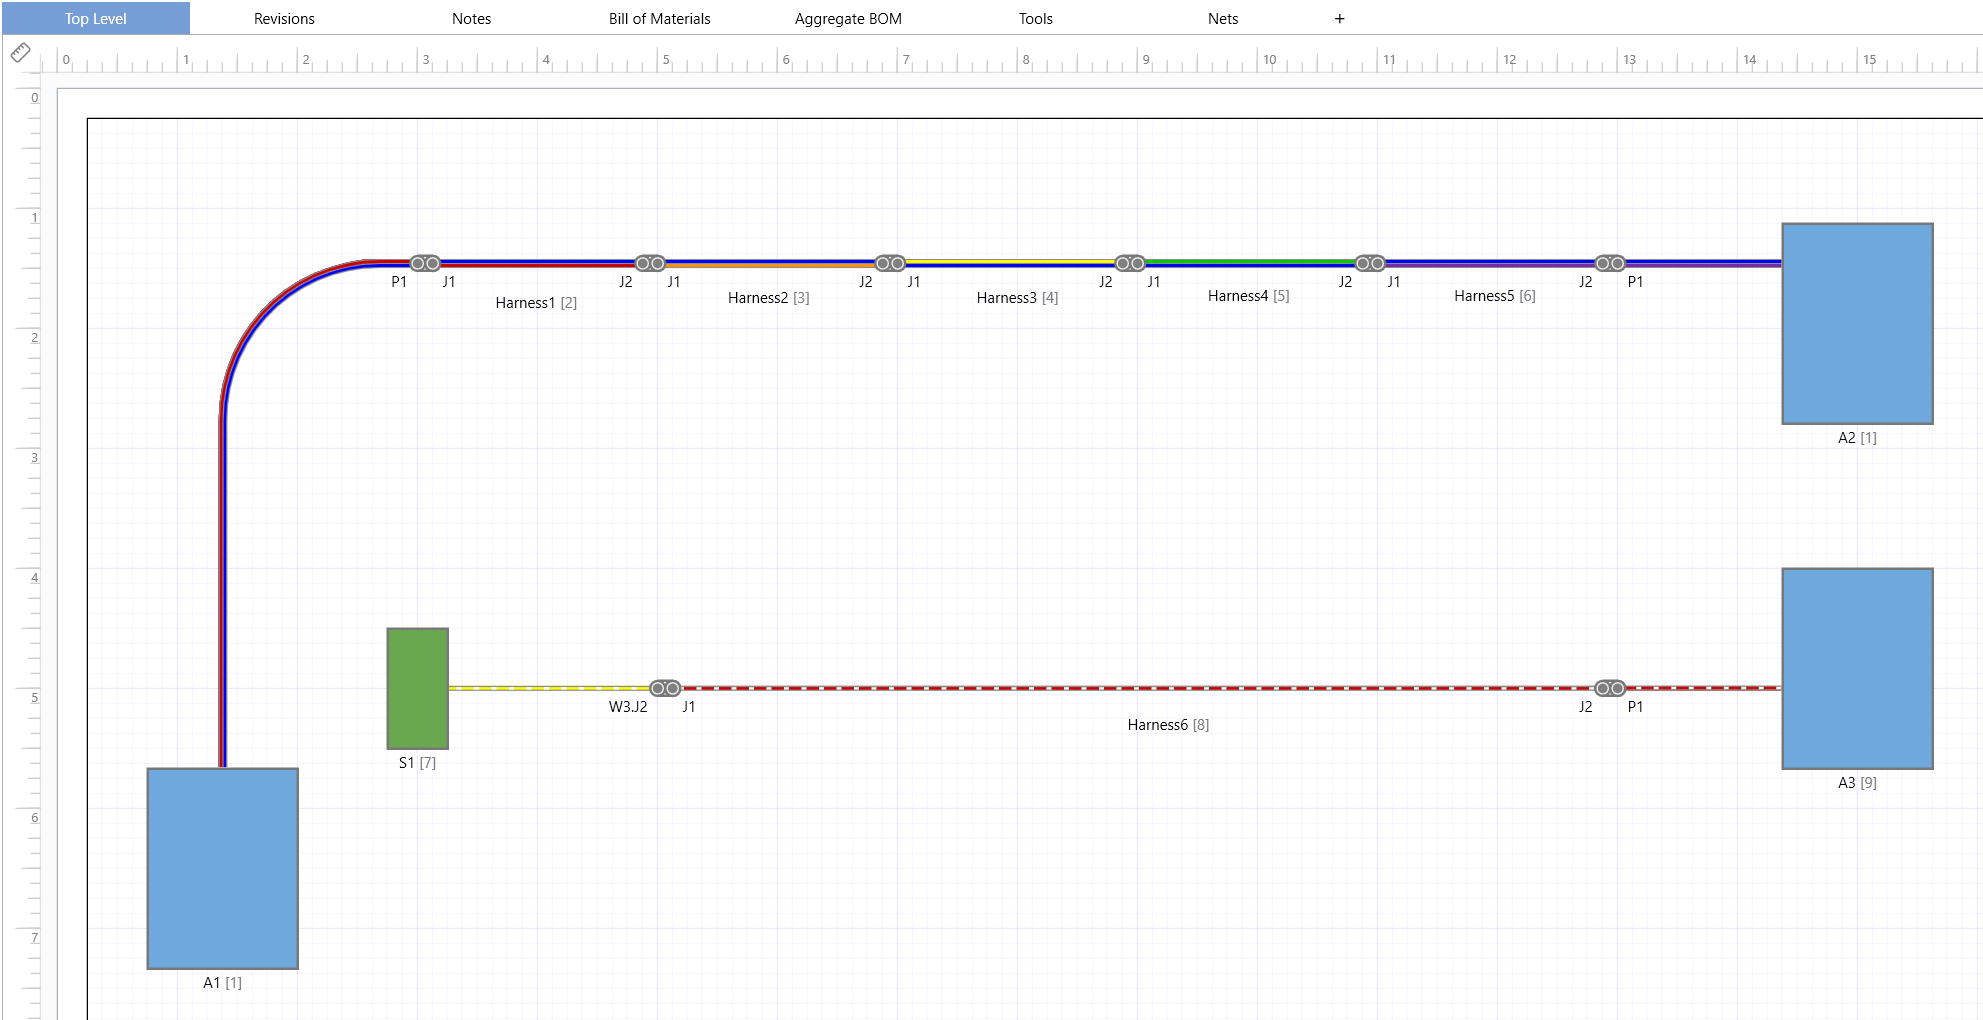Click the Harness3 [4] label
1983x1020 pixels.
click(x=1017, y=297)
